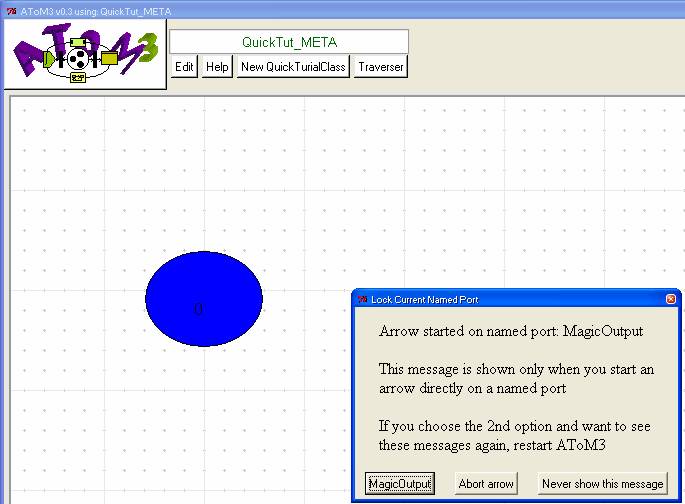Click the Abort arrow button

486,483
